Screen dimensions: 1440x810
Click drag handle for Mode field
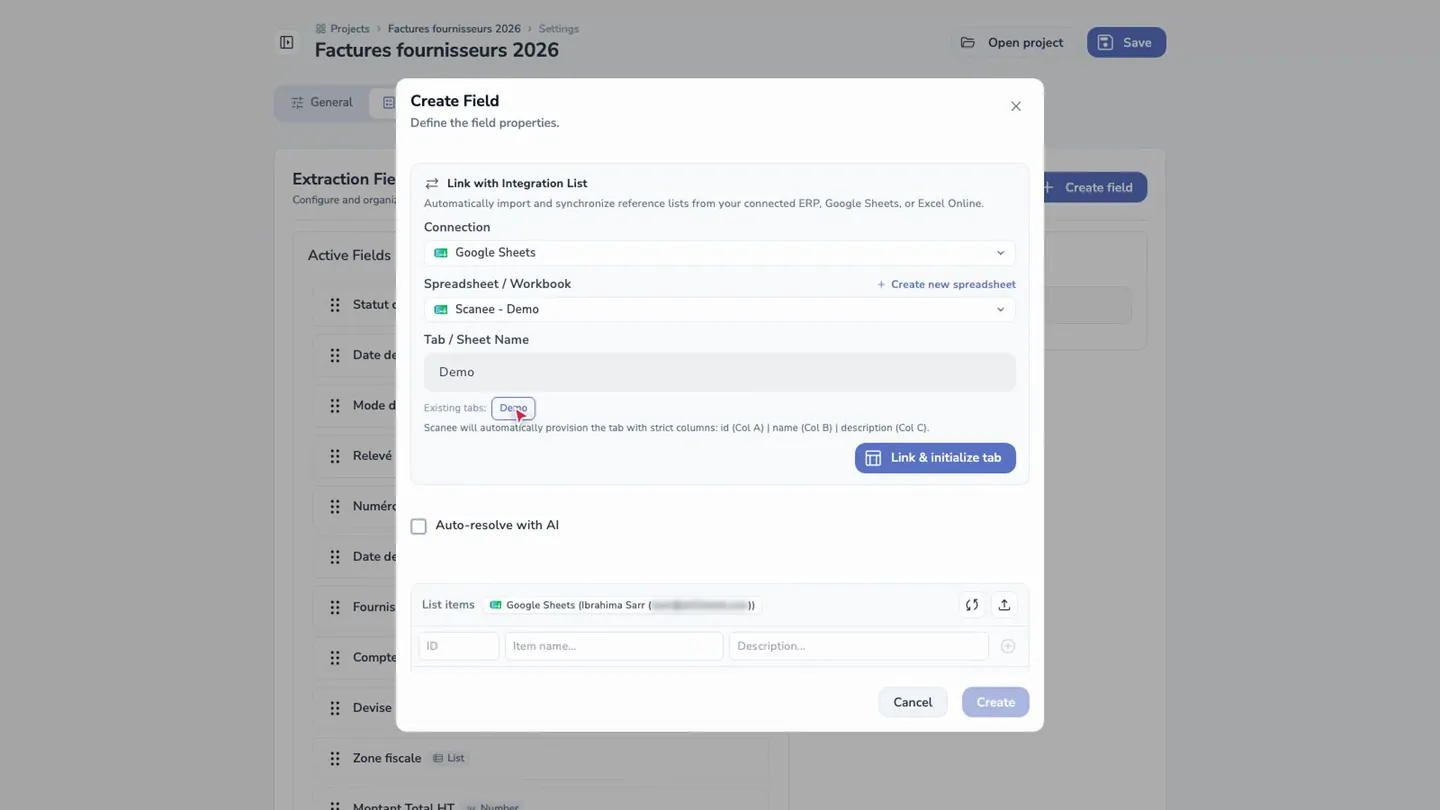pos(335,406)
